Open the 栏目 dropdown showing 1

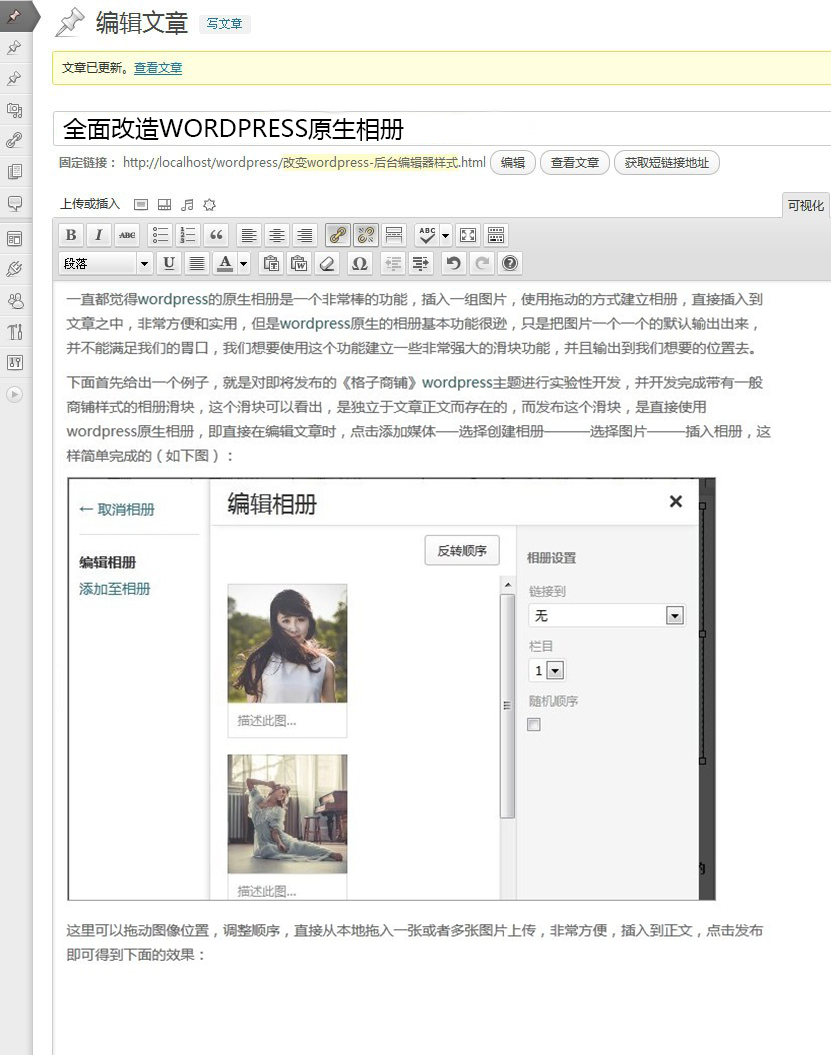tap(546, 670)
